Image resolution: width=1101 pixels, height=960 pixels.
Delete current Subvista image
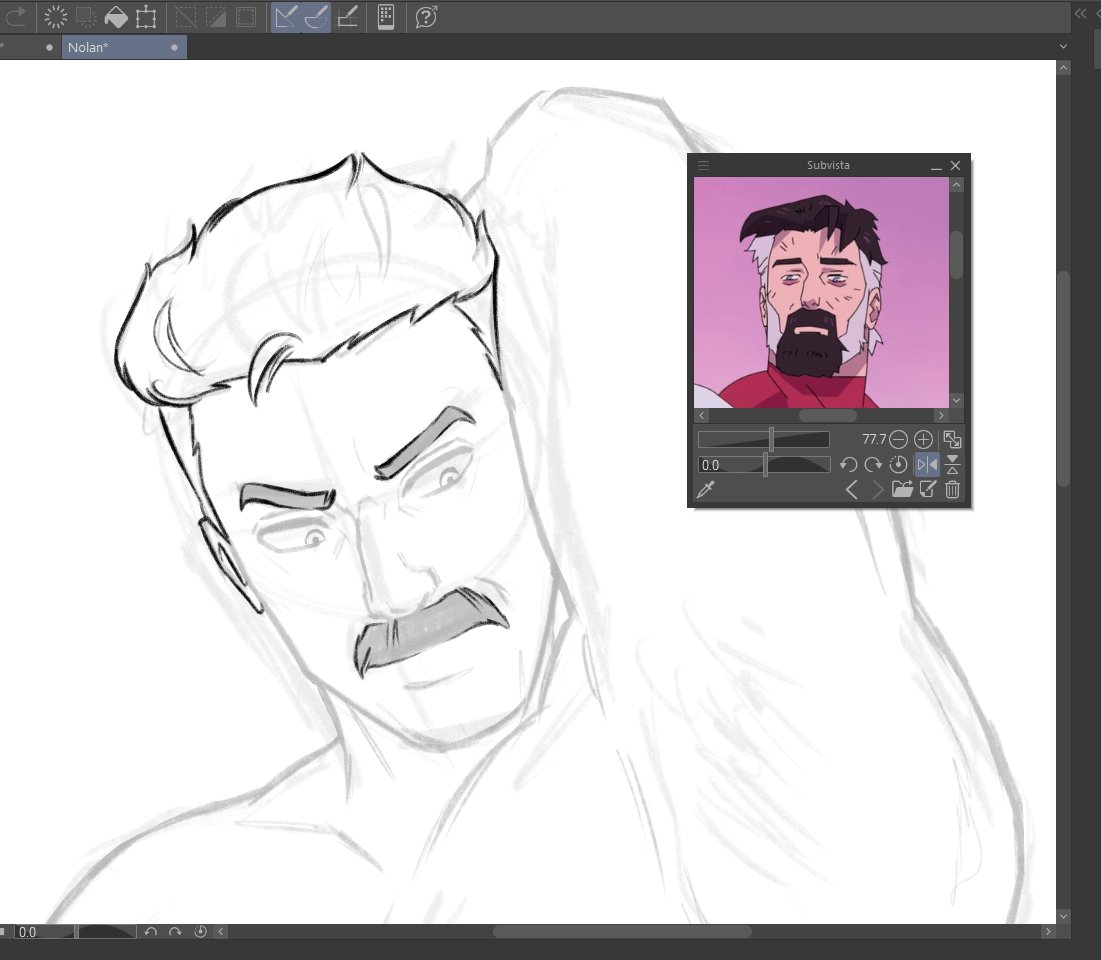[x=952, y=489]
